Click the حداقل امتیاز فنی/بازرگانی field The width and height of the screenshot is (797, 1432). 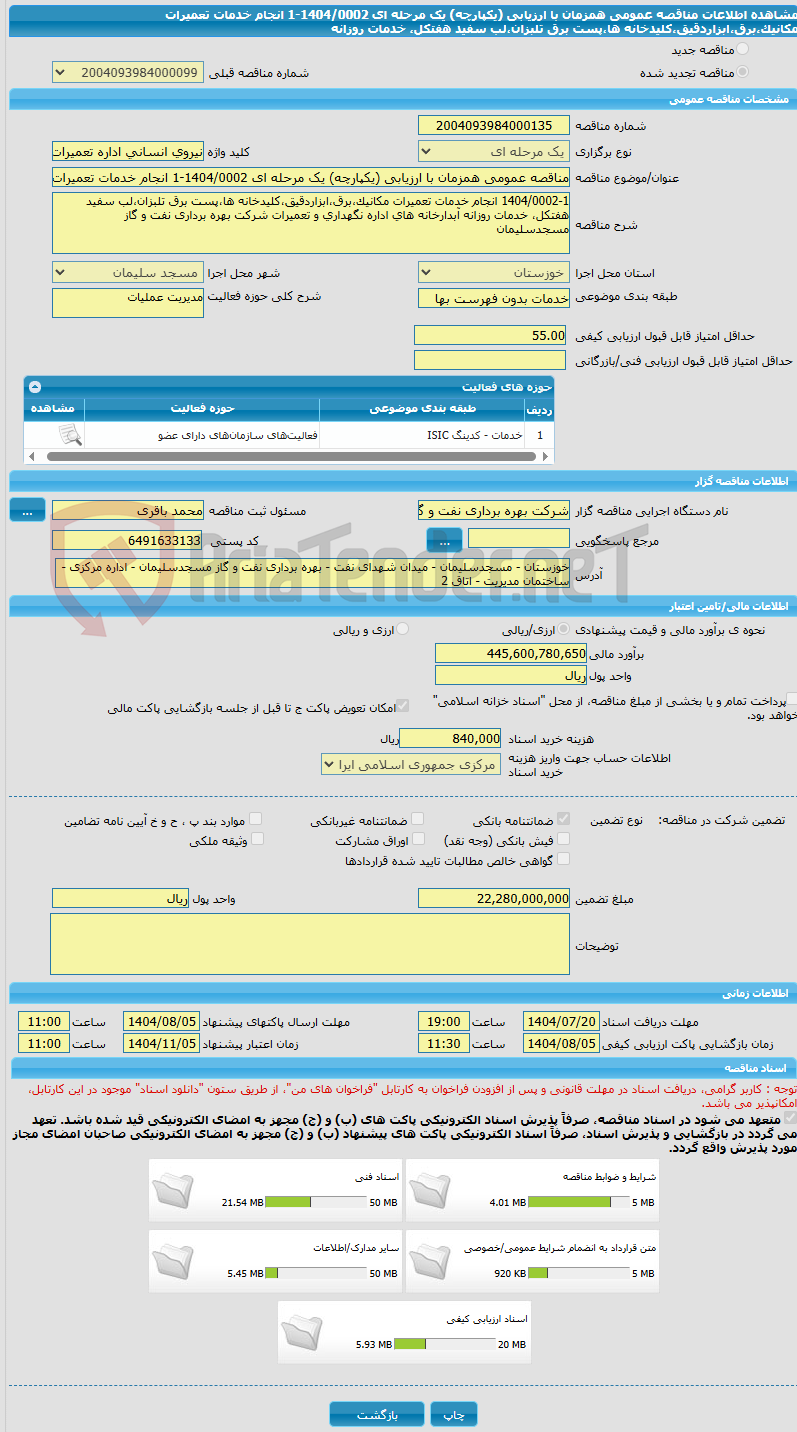[490, 360]
